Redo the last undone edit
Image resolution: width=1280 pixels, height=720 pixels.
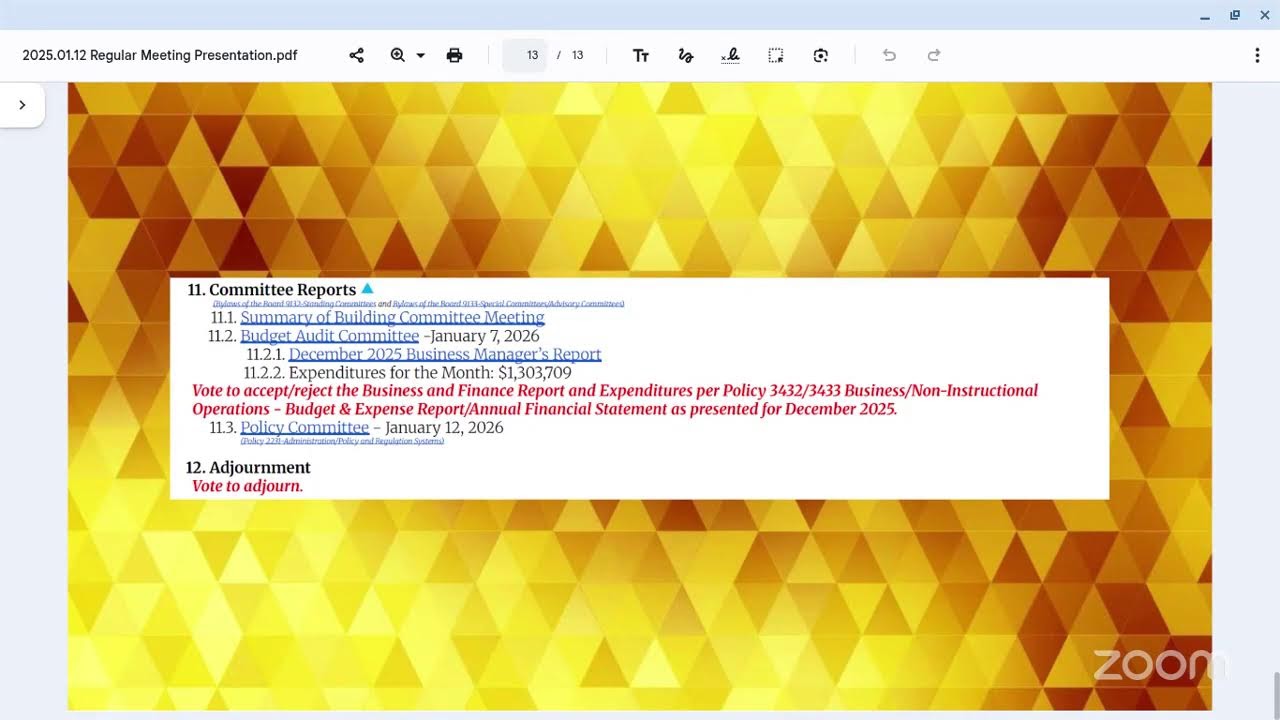(934, 56)
